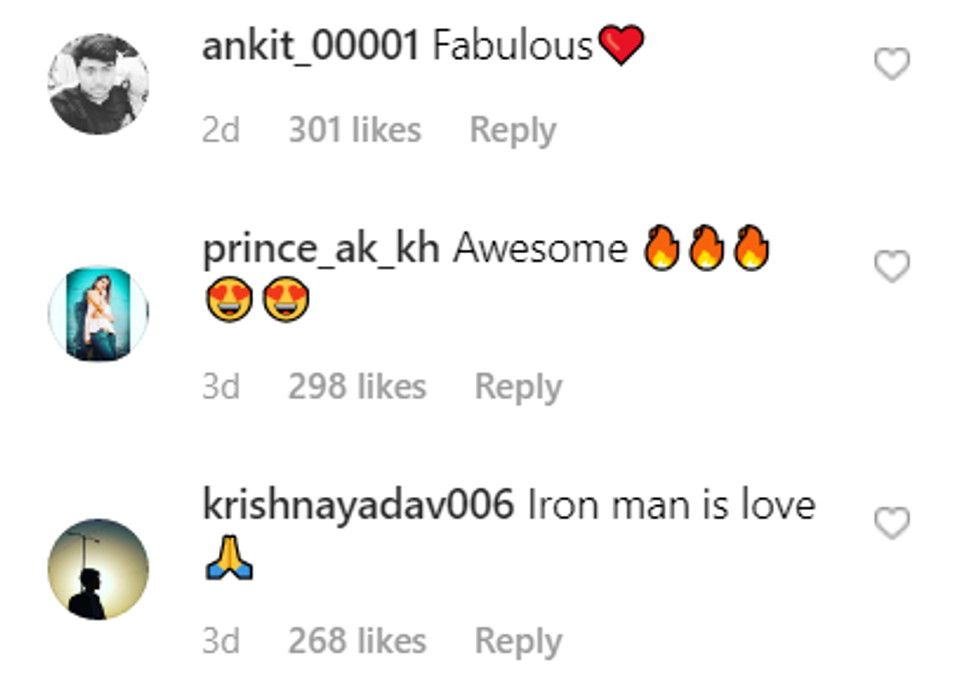Reply to the 'Awesome' comment
Image resolution: width=980 pixels, height=697 pixels.
click(517, 387)
